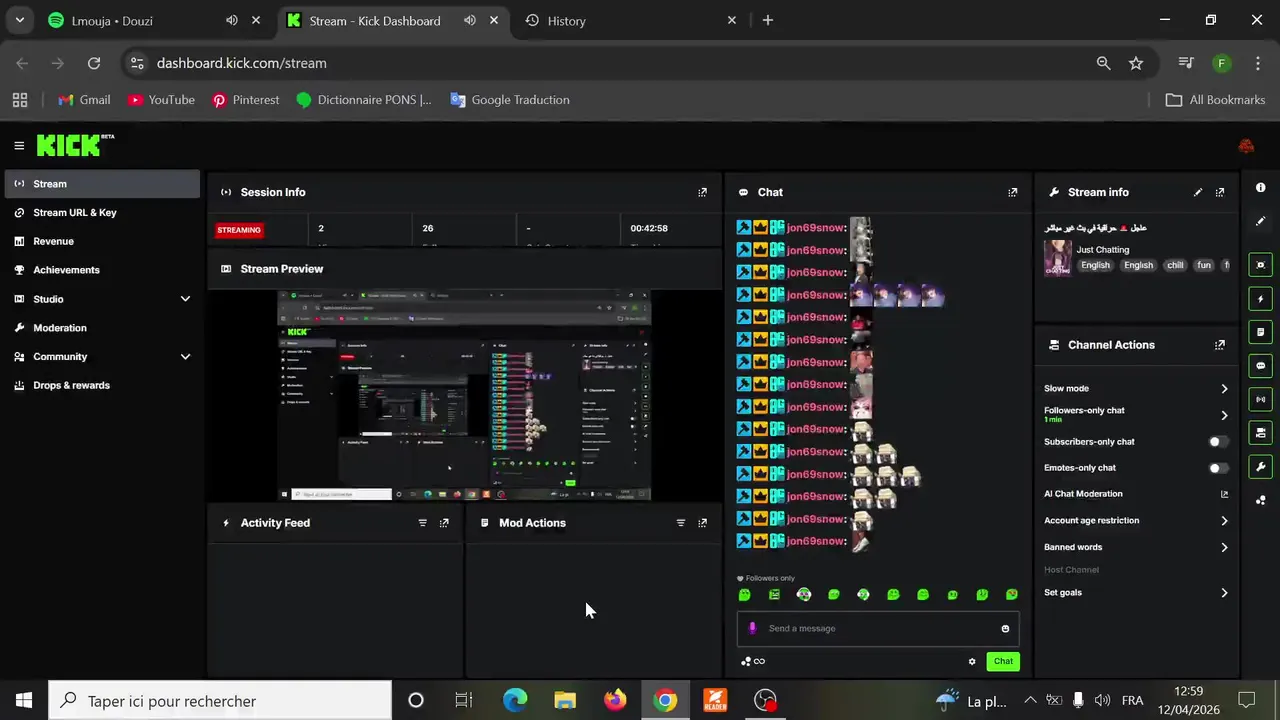This screenshot has width=1280, height=720.
Task: Select Stream in the sidebar
Action: [x=102, y=184]
